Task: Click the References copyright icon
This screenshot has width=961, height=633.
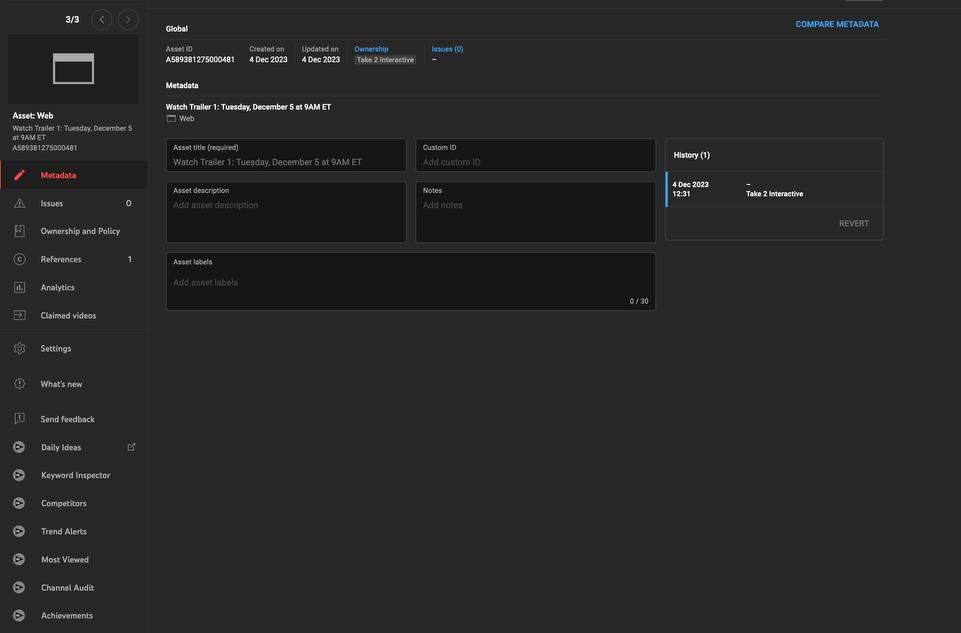Action: [x=19, y=259]
